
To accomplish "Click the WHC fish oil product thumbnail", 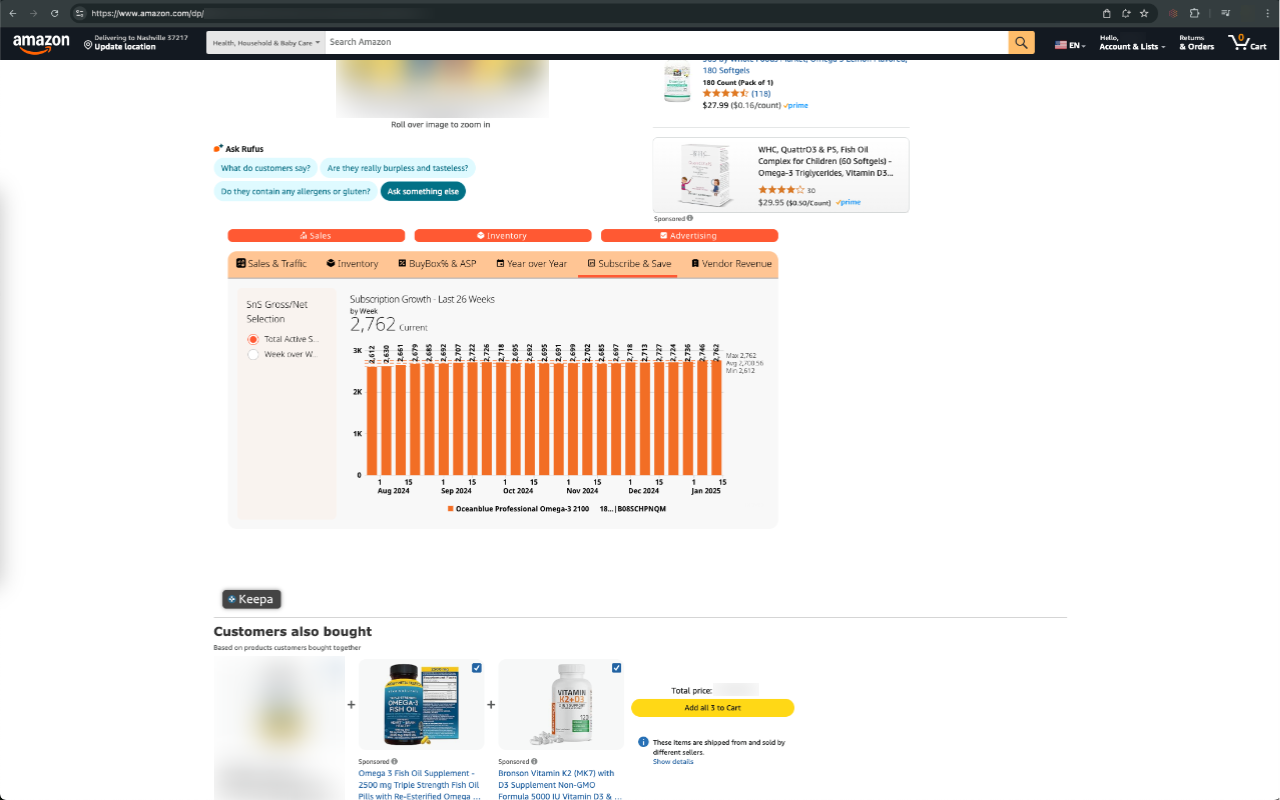I will 704,174.
